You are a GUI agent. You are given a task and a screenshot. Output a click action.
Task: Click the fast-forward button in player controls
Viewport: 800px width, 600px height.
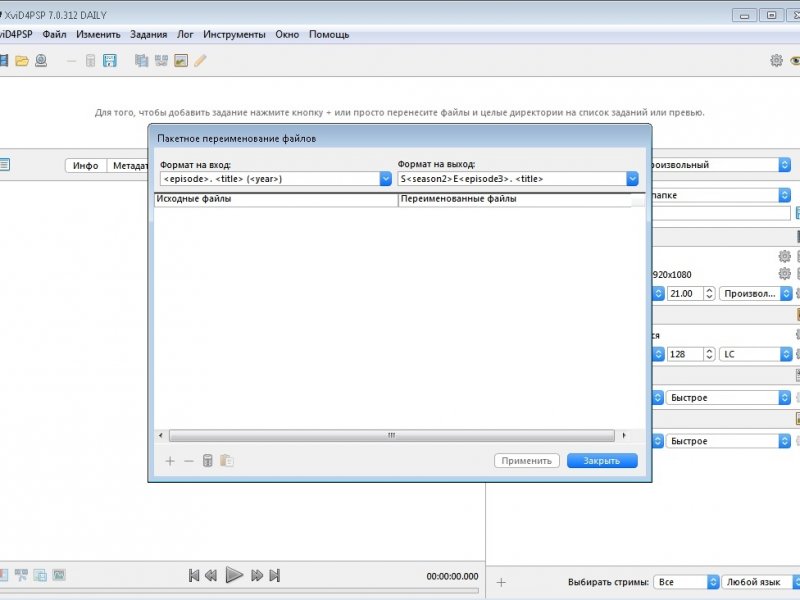click(257, 576)
